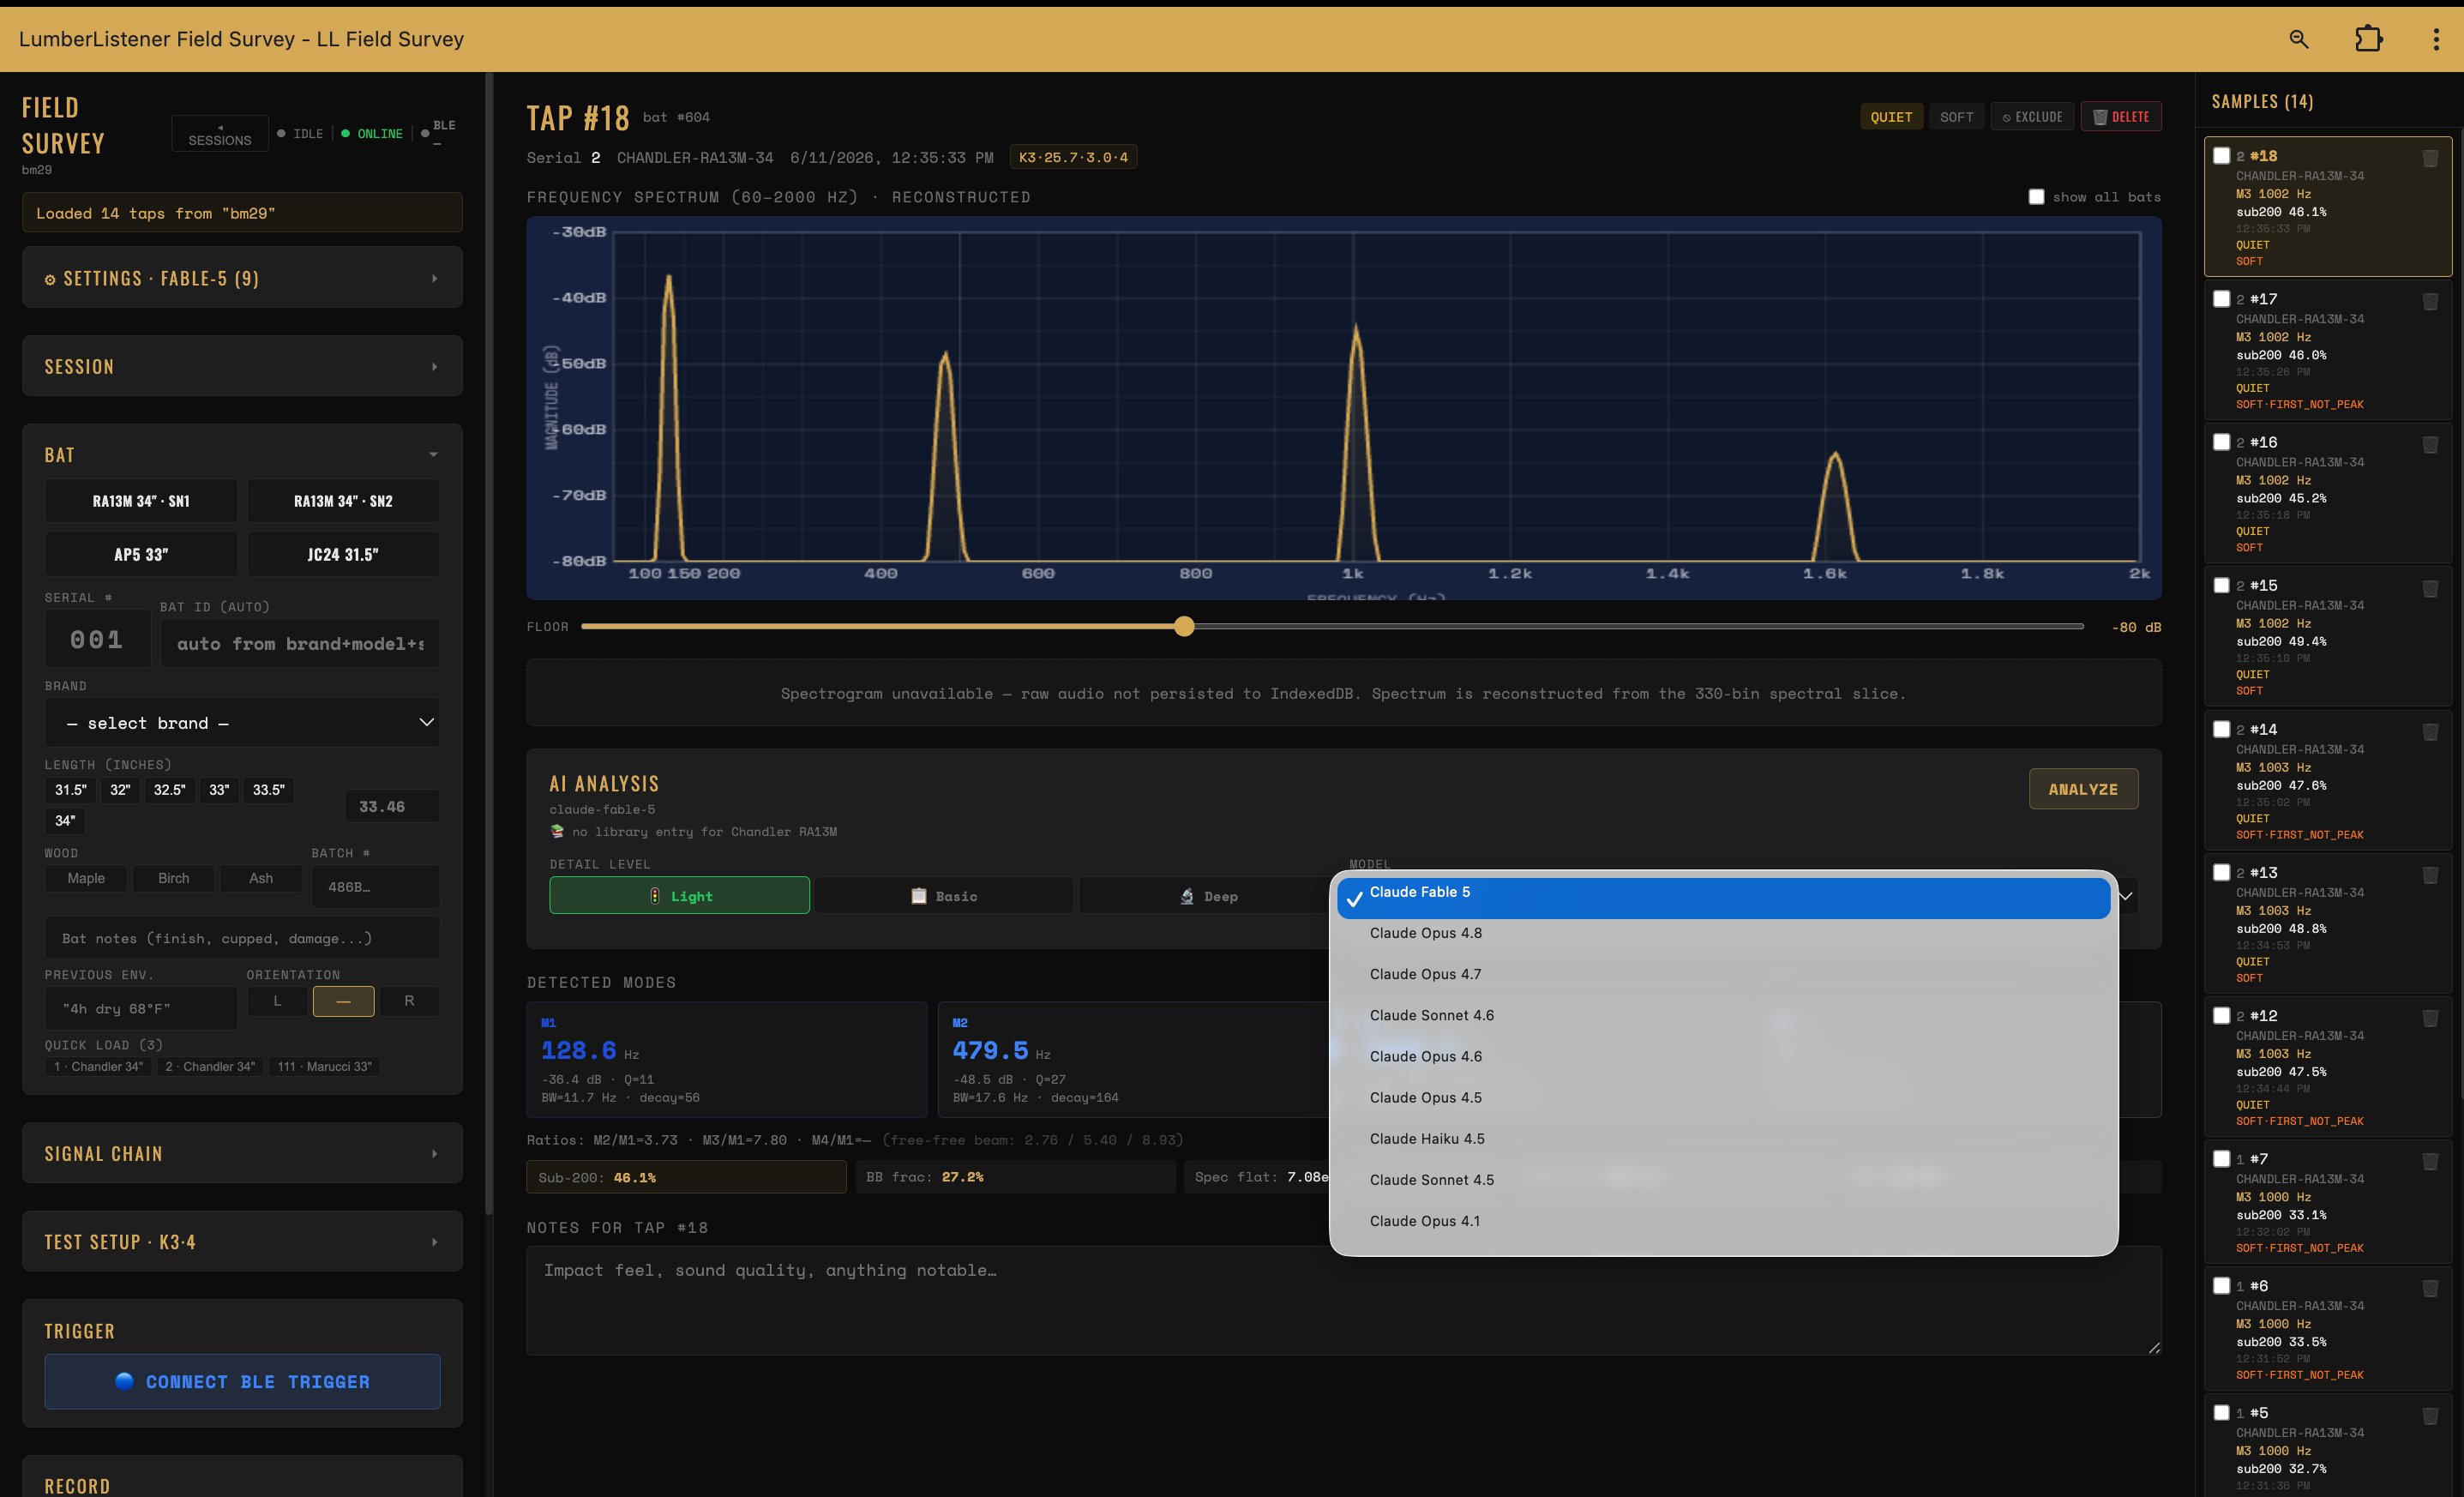The width and height of the screenshot is (2464, 1497).
Task: Pick Birch as the wood type
Action: (x=173, y=878)
